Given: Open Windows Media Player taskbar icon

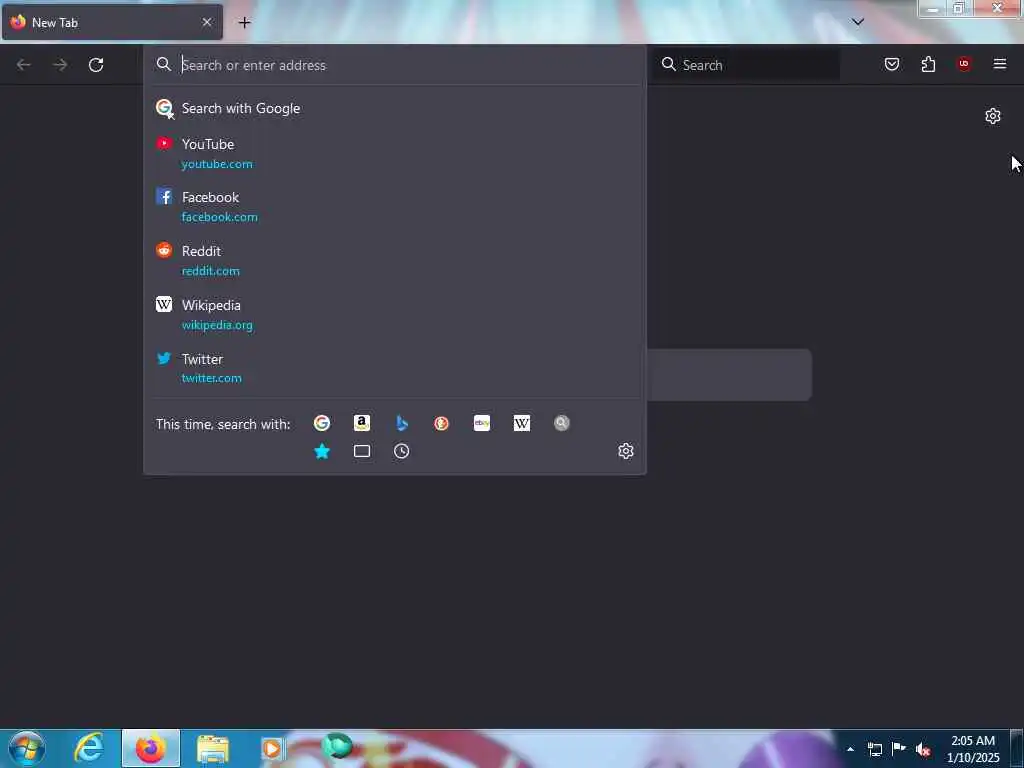Looking at the screenshot, I should 272,749.
